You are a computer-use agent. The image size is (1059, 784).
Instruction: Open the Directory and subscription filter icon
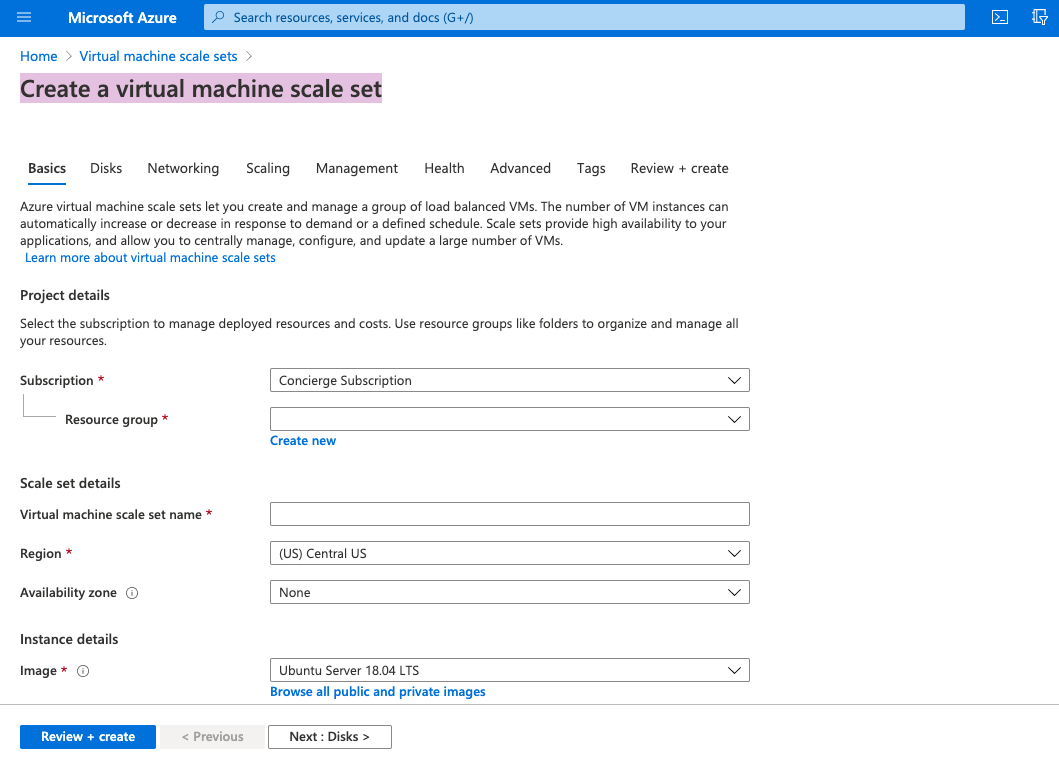coord(1039,17)
